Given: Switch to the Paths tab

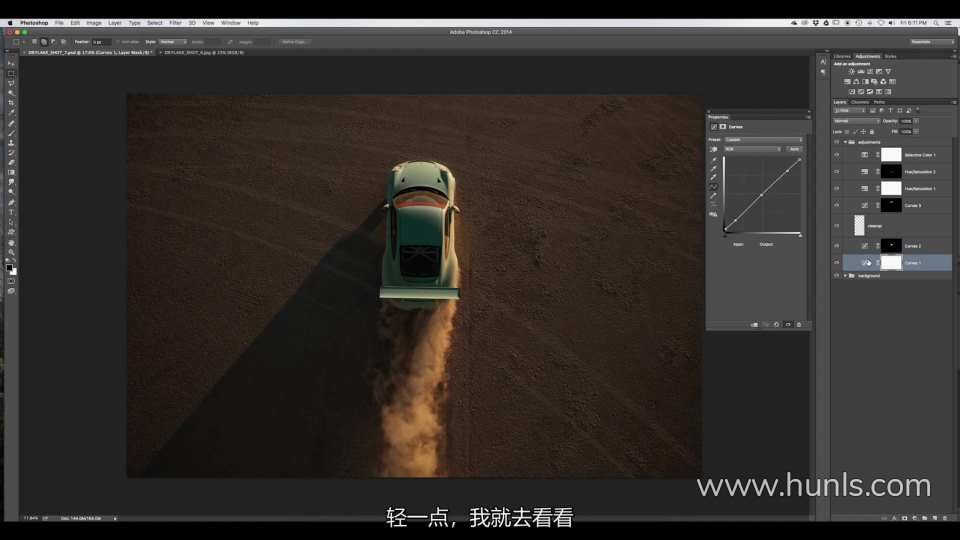Looking at the screenshot, I should 880,102.
